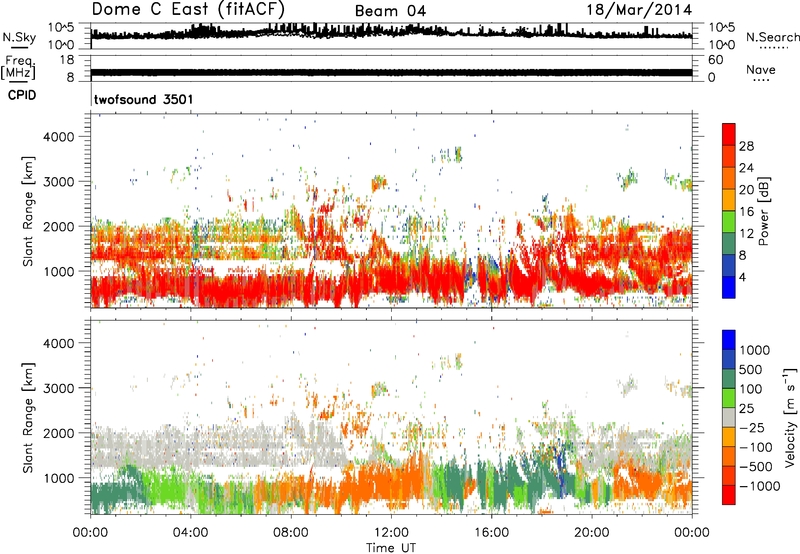The width and height of the screenshot is (800, 554).
Task: Click the 'CPID' label
Action: (x=22, y=95)
